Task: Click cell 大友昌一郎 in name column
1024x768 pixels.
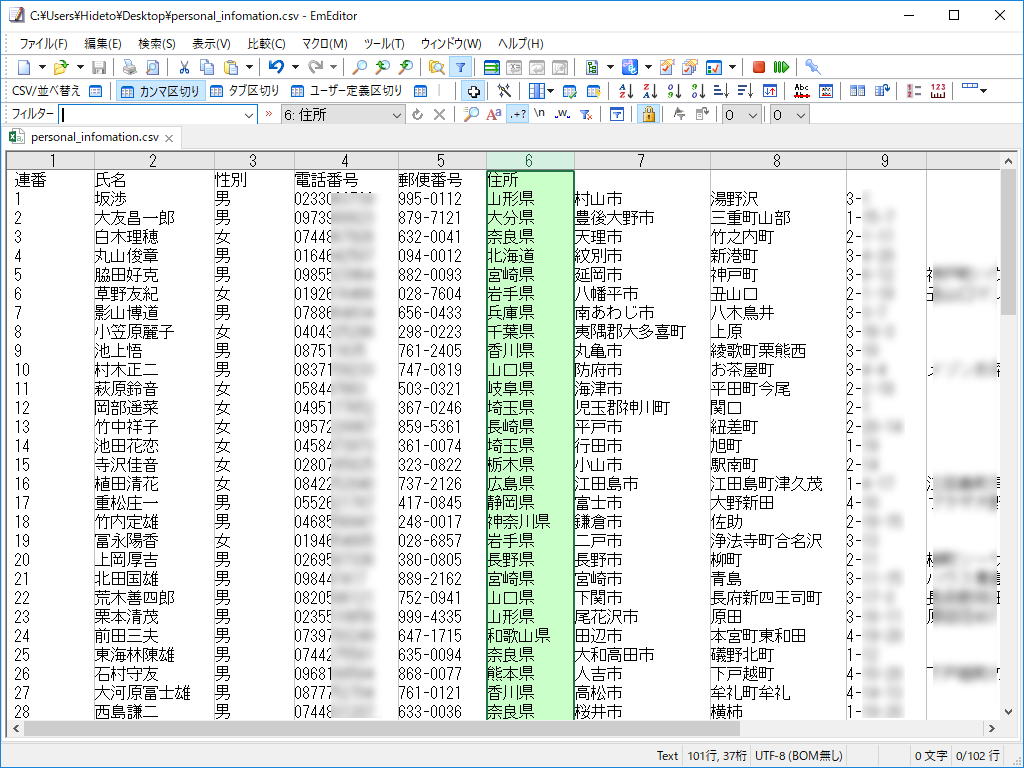Action: (135, 217)
